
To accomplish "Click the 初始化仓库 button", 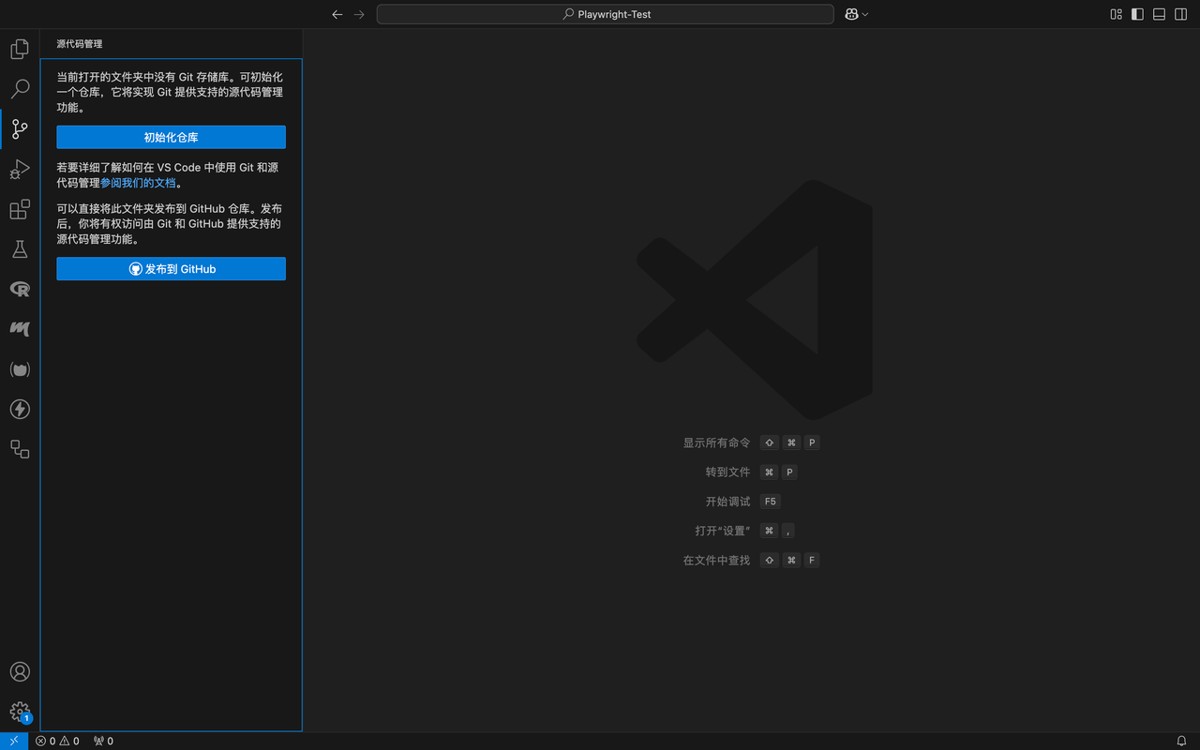I will (171, 137).
